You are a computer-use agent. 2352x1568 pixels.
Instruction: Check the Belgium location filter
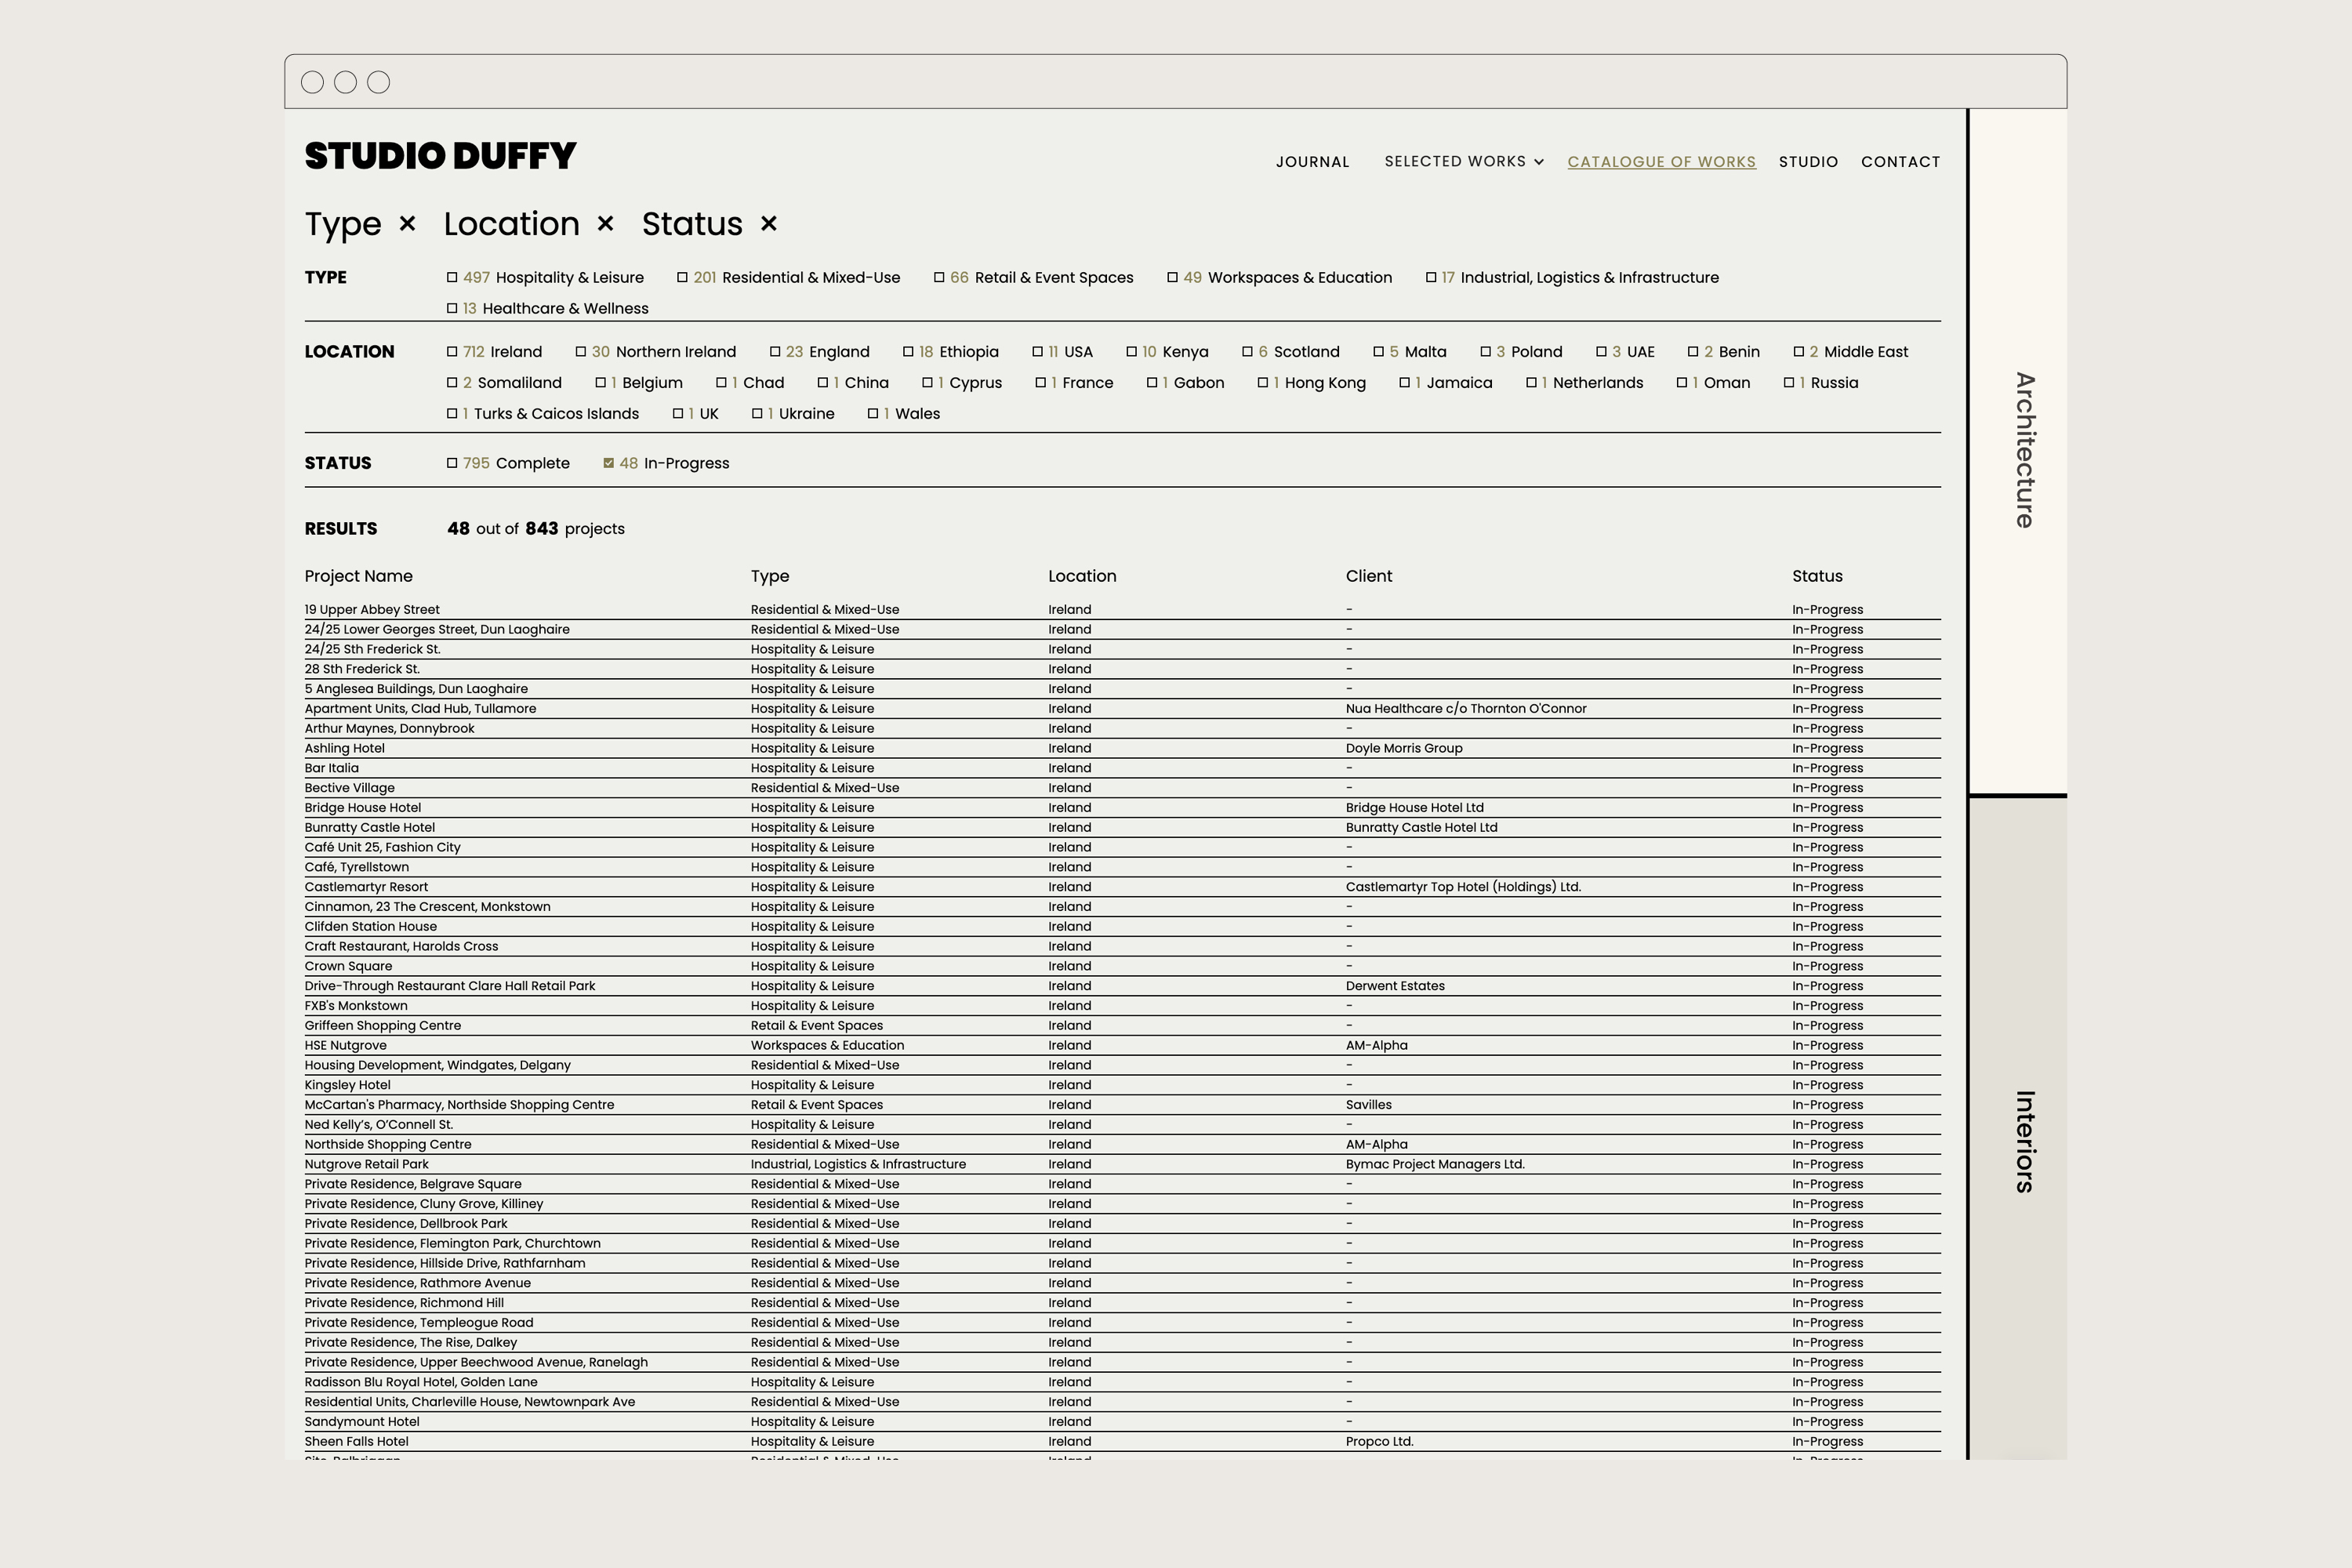[600, 383]
